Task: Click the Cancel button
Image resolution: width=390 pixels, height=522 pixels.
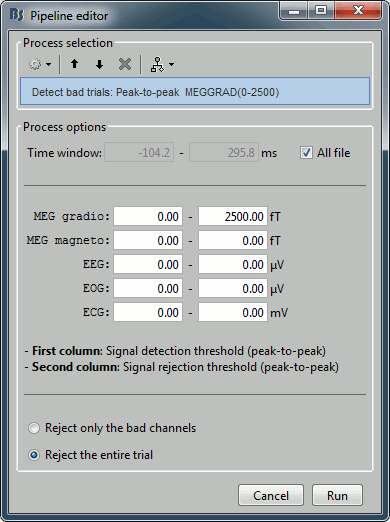Action: point(271,495)
